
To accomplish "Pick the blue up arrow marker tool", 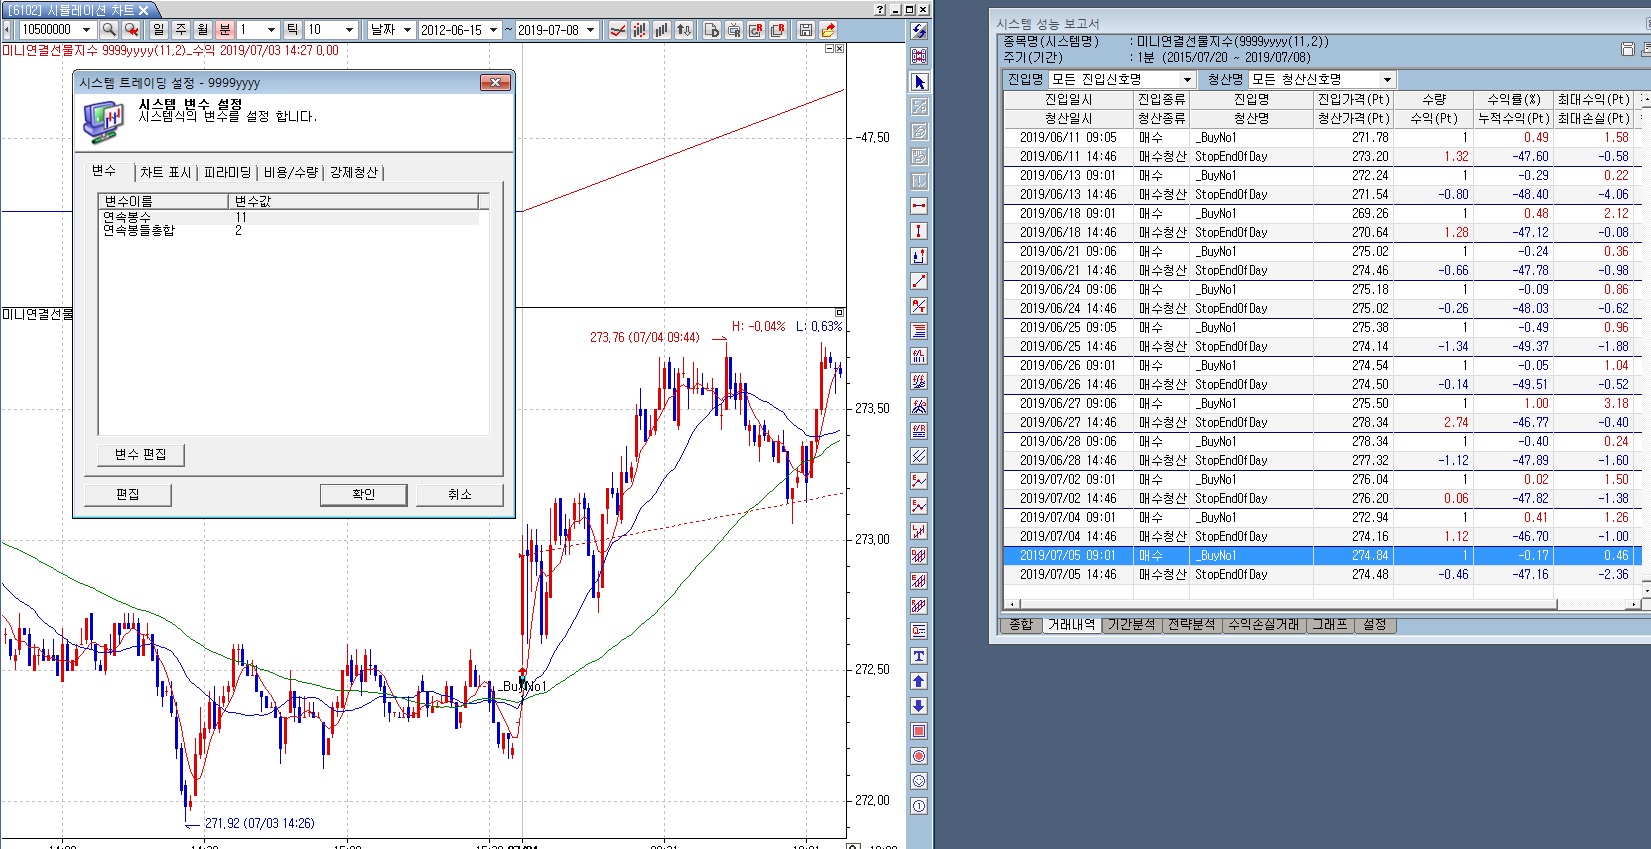I will click(919, 681).
